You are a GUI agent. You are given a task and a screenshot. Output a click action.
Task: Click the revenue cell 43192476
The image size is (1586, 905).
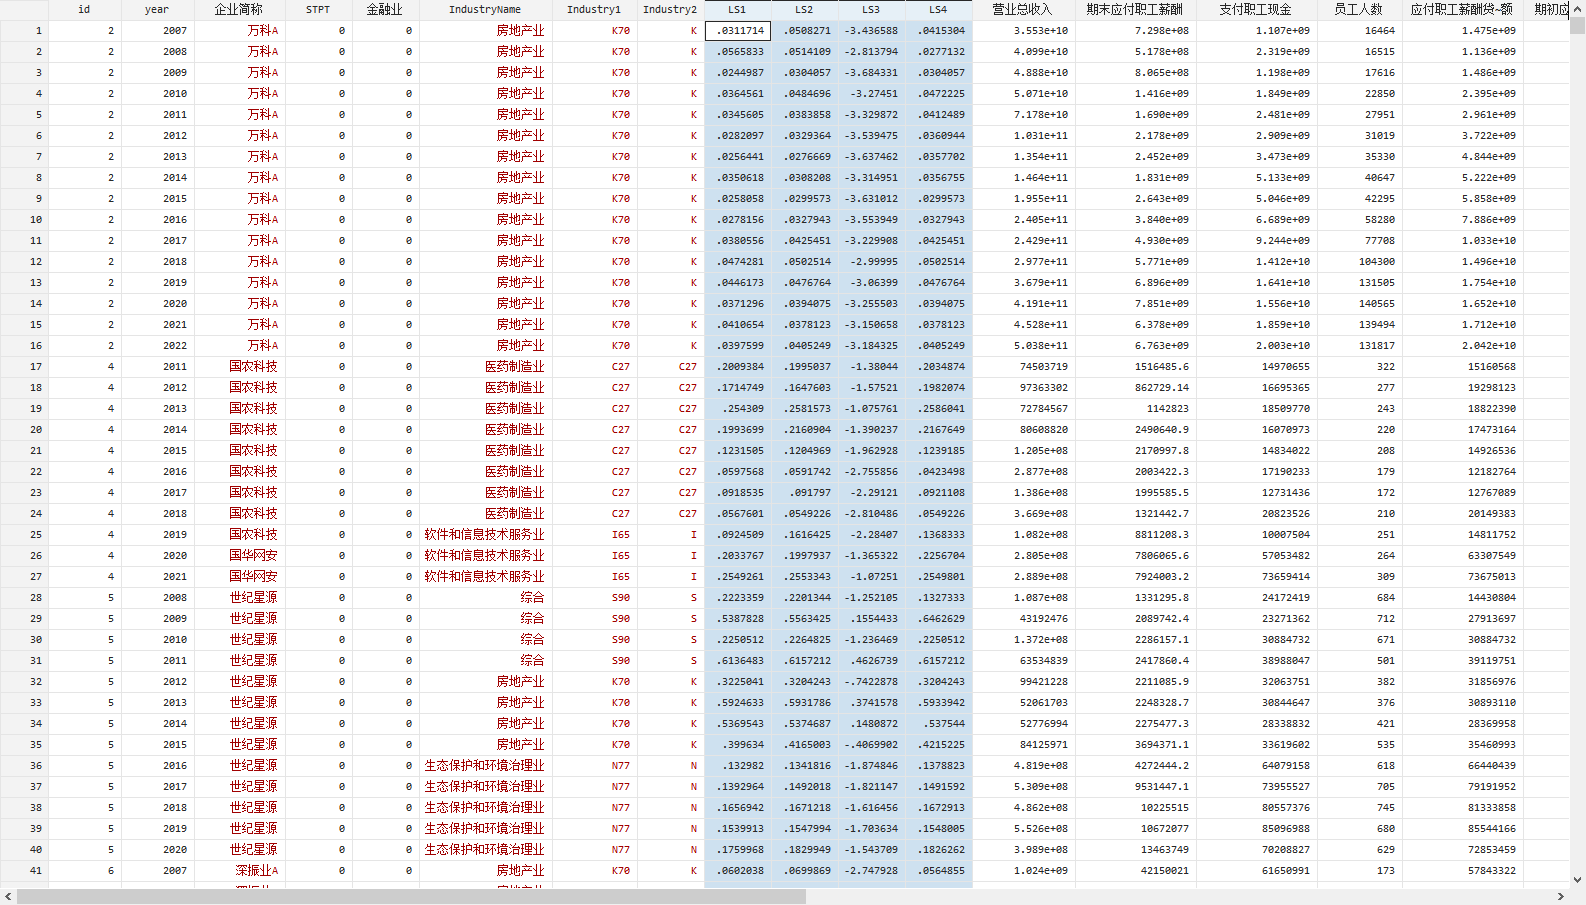pyautogui.click(x=1023, y=619)
